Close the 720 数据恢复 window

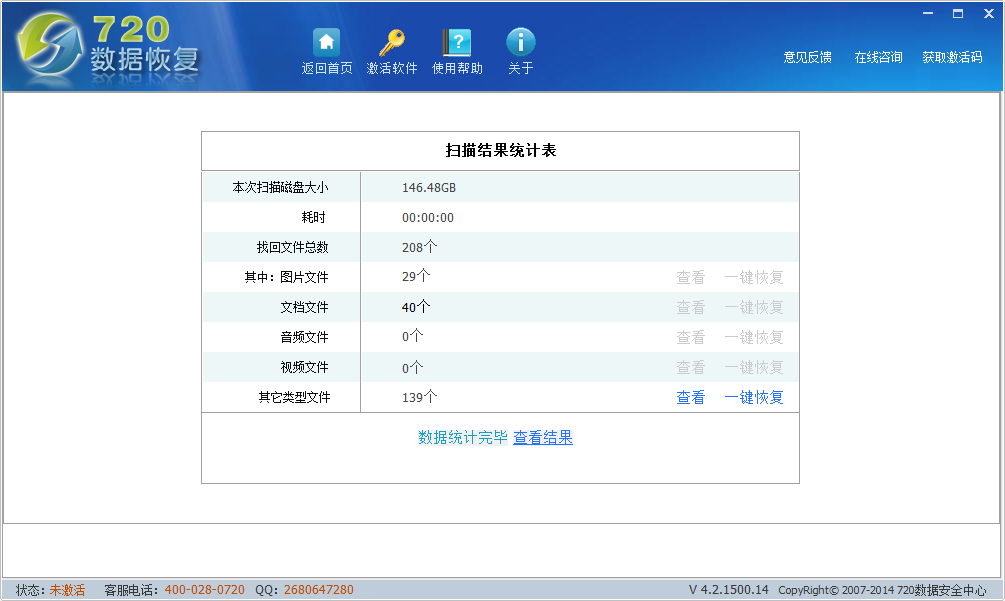tap(988, 13)
